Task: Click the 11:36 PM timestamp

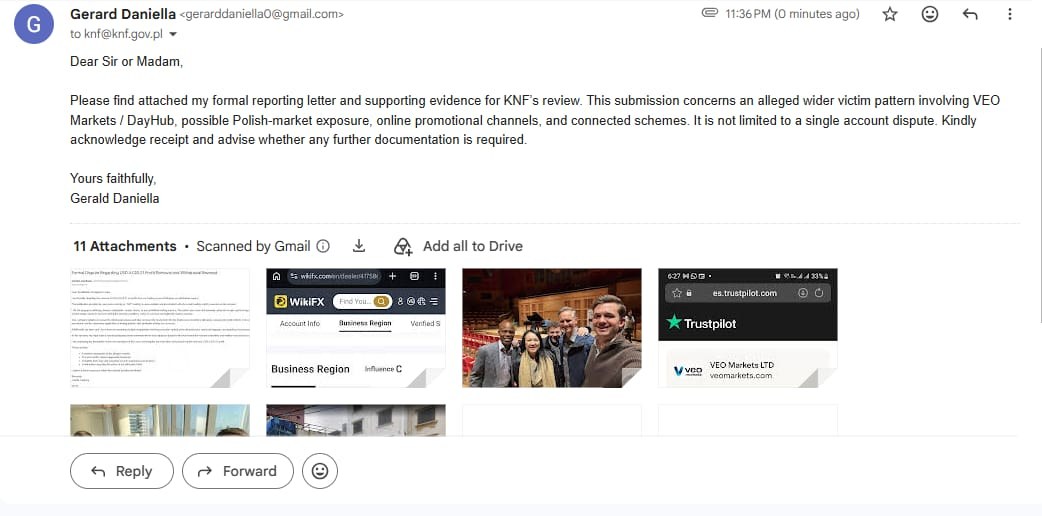Action: point(792,14)
